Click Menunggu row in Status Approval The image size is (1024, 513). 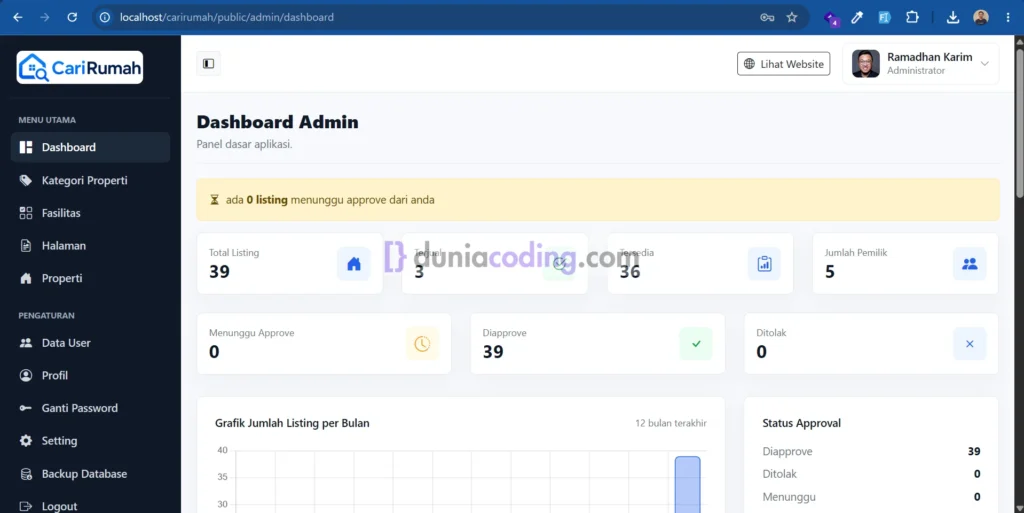pyautogui.click(x=871, y=497)
